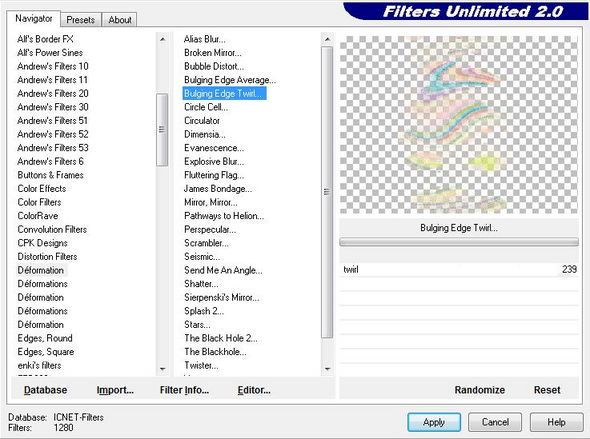The image size is (590, 439).
Task: Select the Navigator tab
Action: click(x=33, y=18)
